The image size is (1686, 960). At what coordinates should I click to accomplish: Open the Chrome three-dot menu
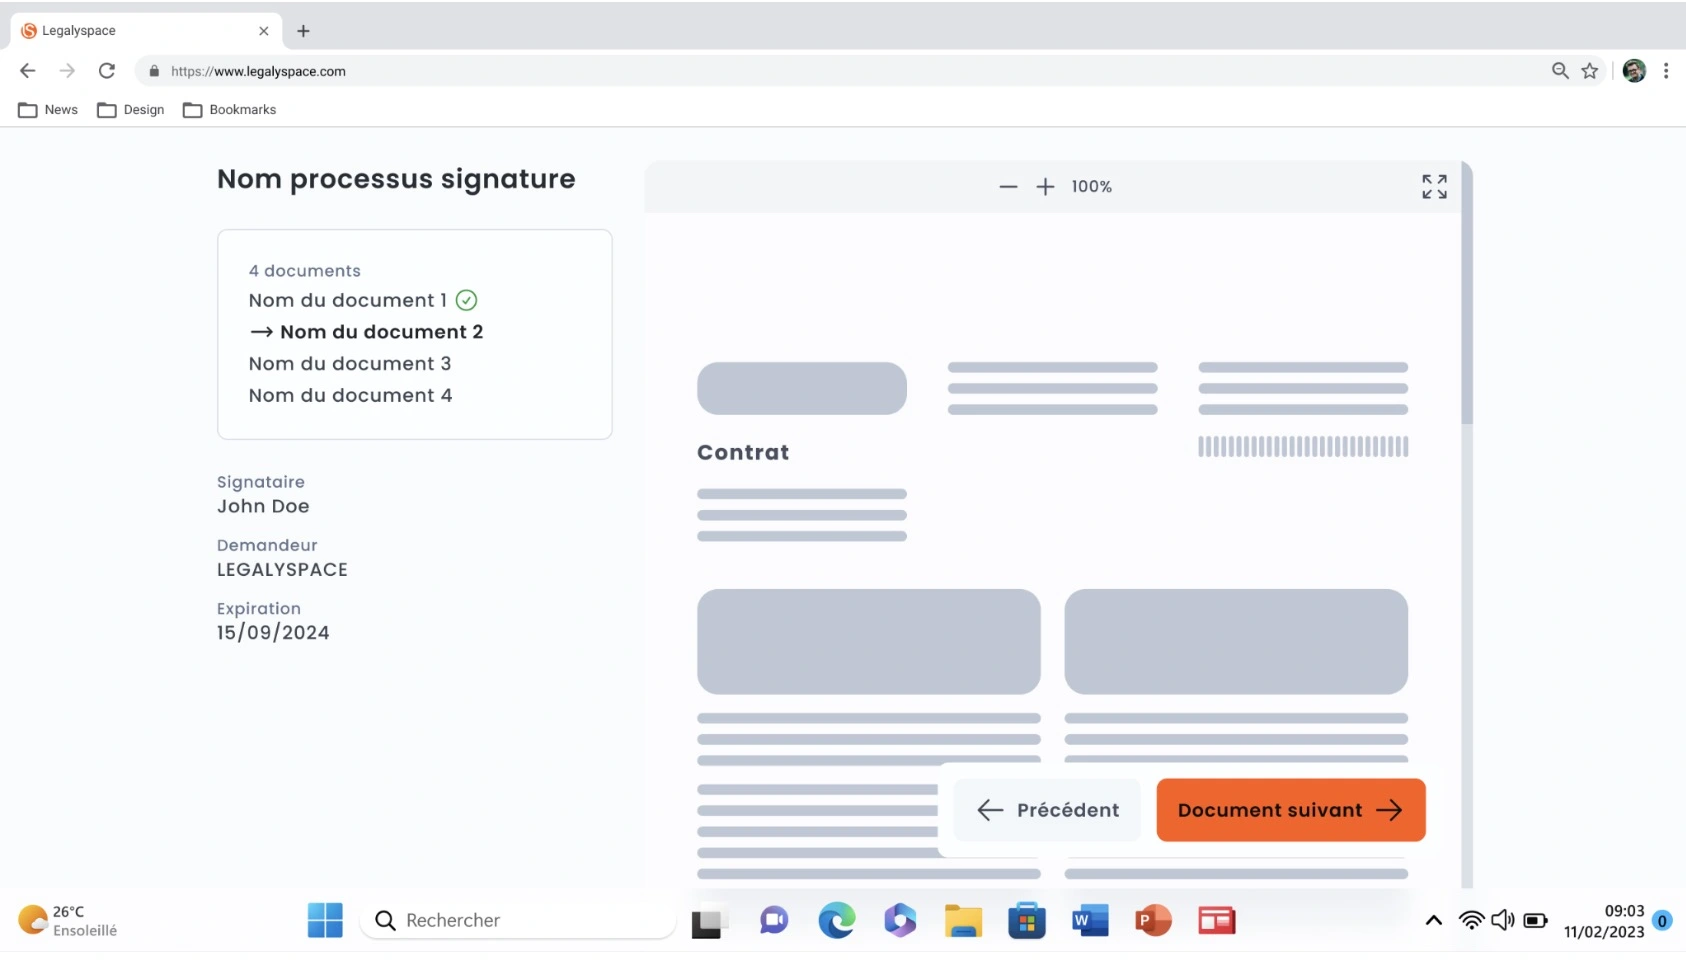pos(1666,70)
